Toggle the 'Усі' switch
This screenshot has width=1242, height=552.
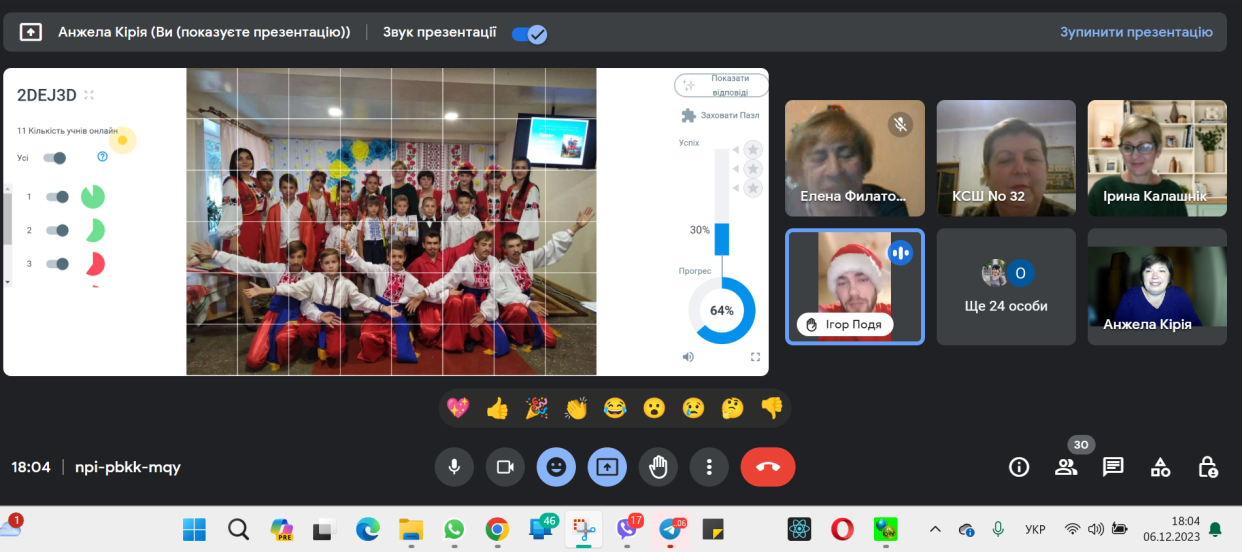(x=55, y=157)
